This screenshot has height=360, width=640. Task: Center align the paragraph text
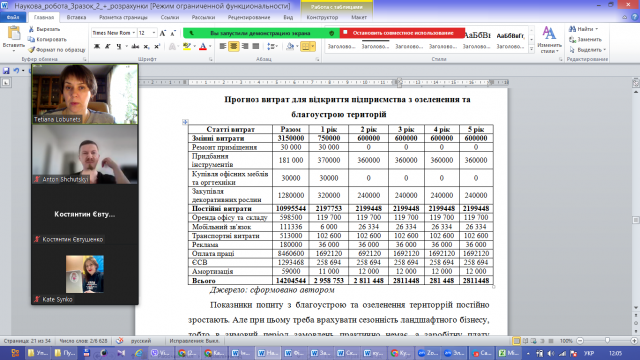233,47
